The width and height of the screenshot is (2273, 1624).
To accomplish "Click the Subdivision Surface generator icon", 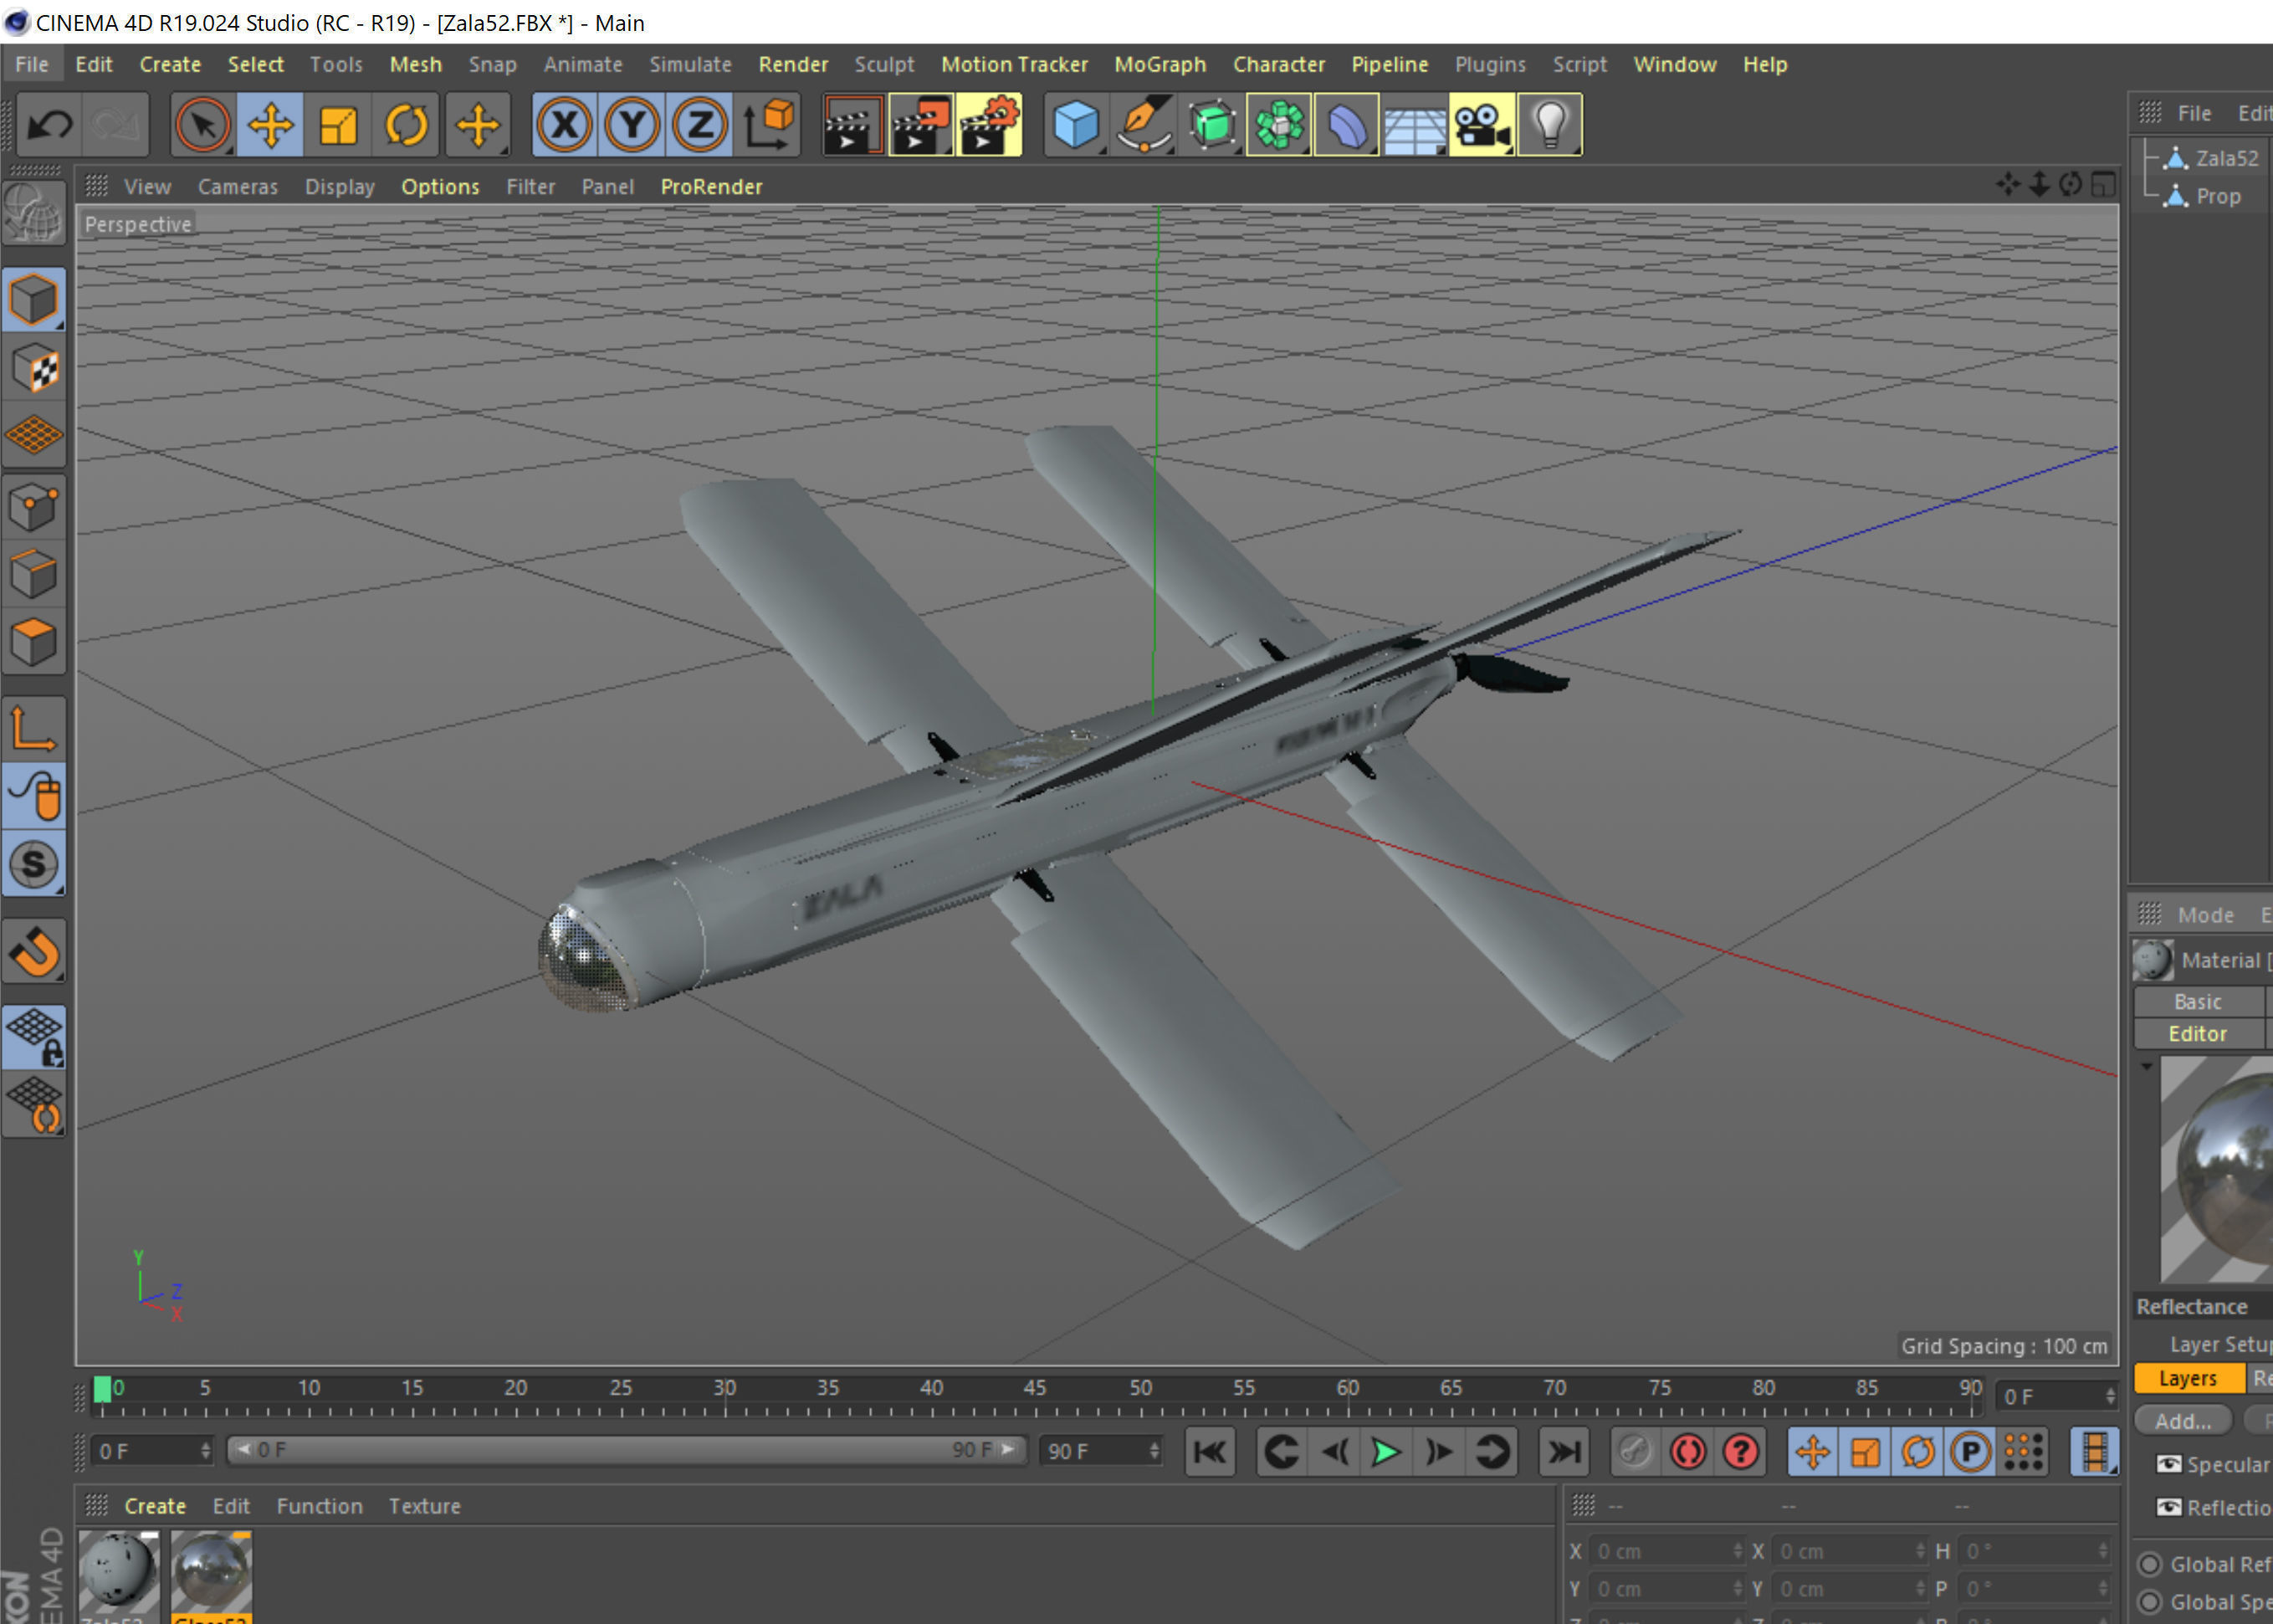I will [x=1212, y=125].
